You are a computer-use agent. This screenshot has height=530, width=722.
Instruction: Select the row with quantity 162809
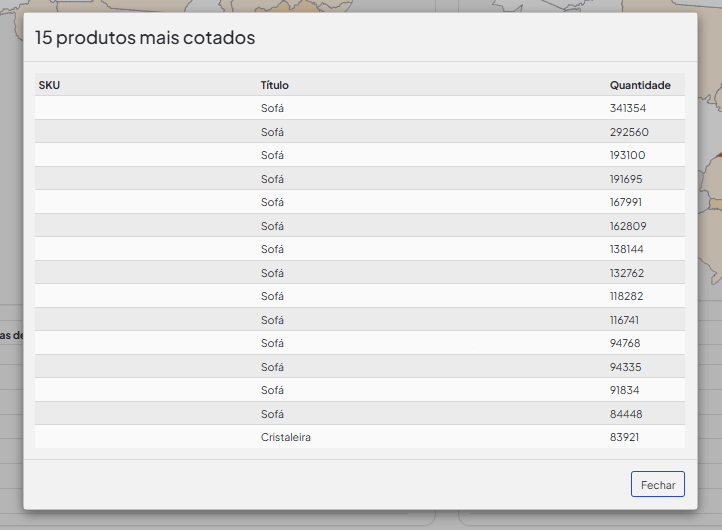[x=360, y=226]
